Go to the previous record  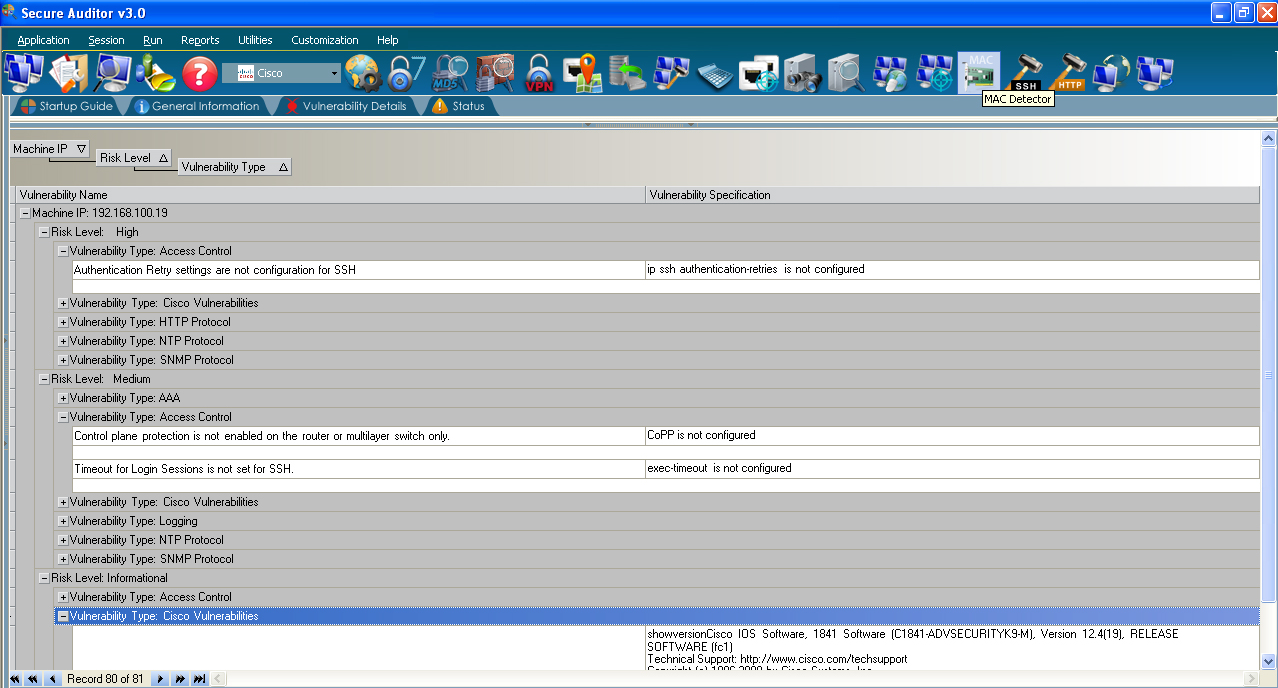tap(53, 679)
